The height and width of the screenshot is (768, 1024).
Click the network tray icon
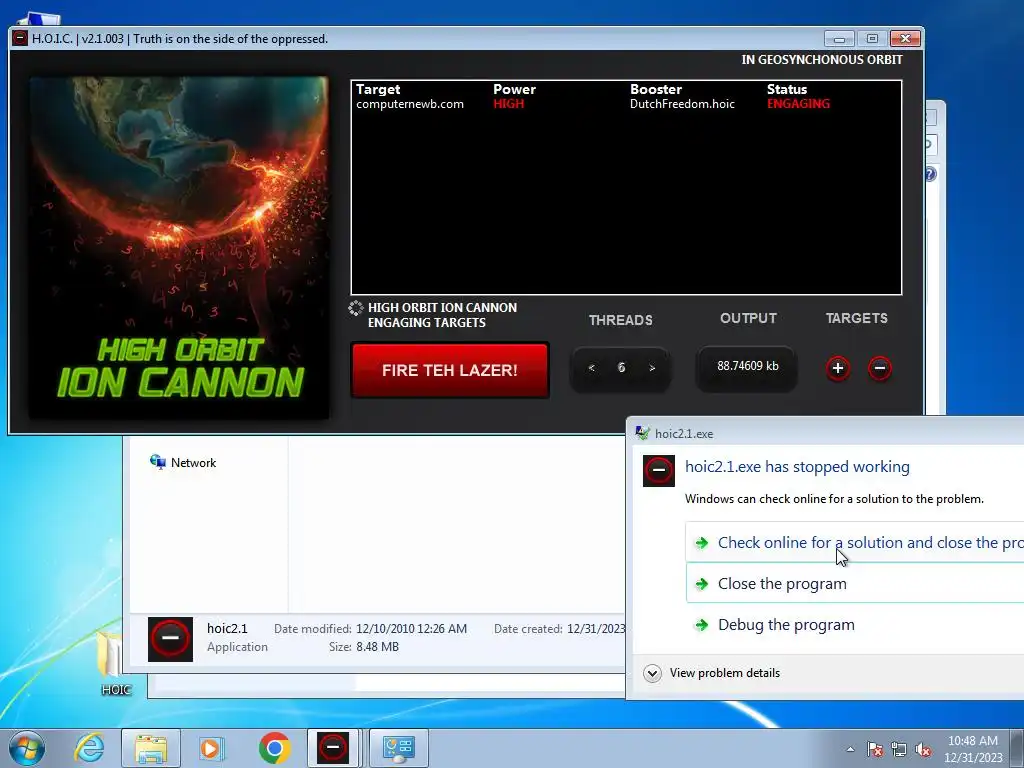point(899,749)
